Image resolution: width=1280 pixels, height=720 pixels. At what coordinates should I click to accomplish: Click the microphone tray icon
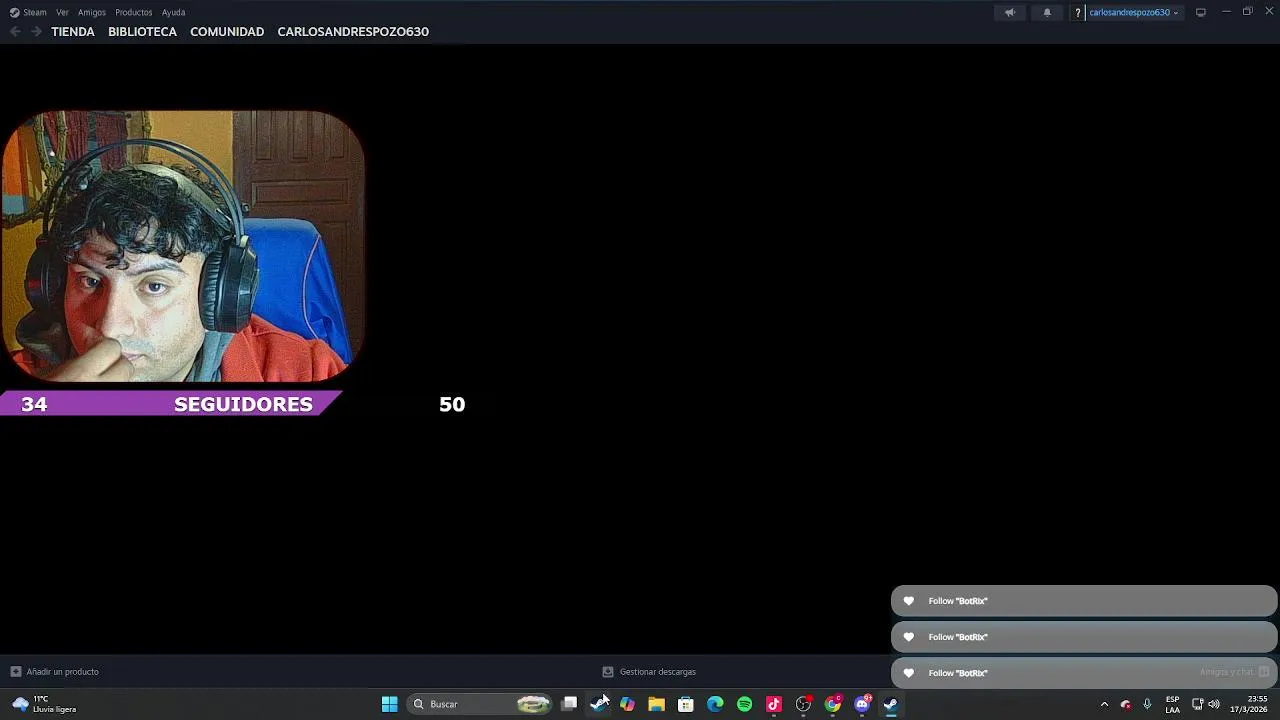click(x=1147, y=704)
